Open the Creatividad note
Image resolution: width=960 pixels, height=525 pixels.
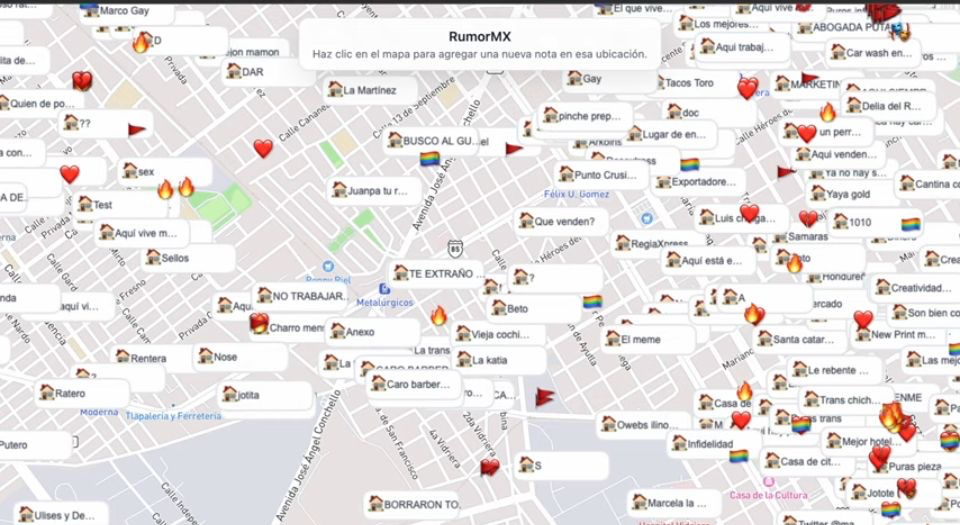pyautogui.click(x=917, y=288)
